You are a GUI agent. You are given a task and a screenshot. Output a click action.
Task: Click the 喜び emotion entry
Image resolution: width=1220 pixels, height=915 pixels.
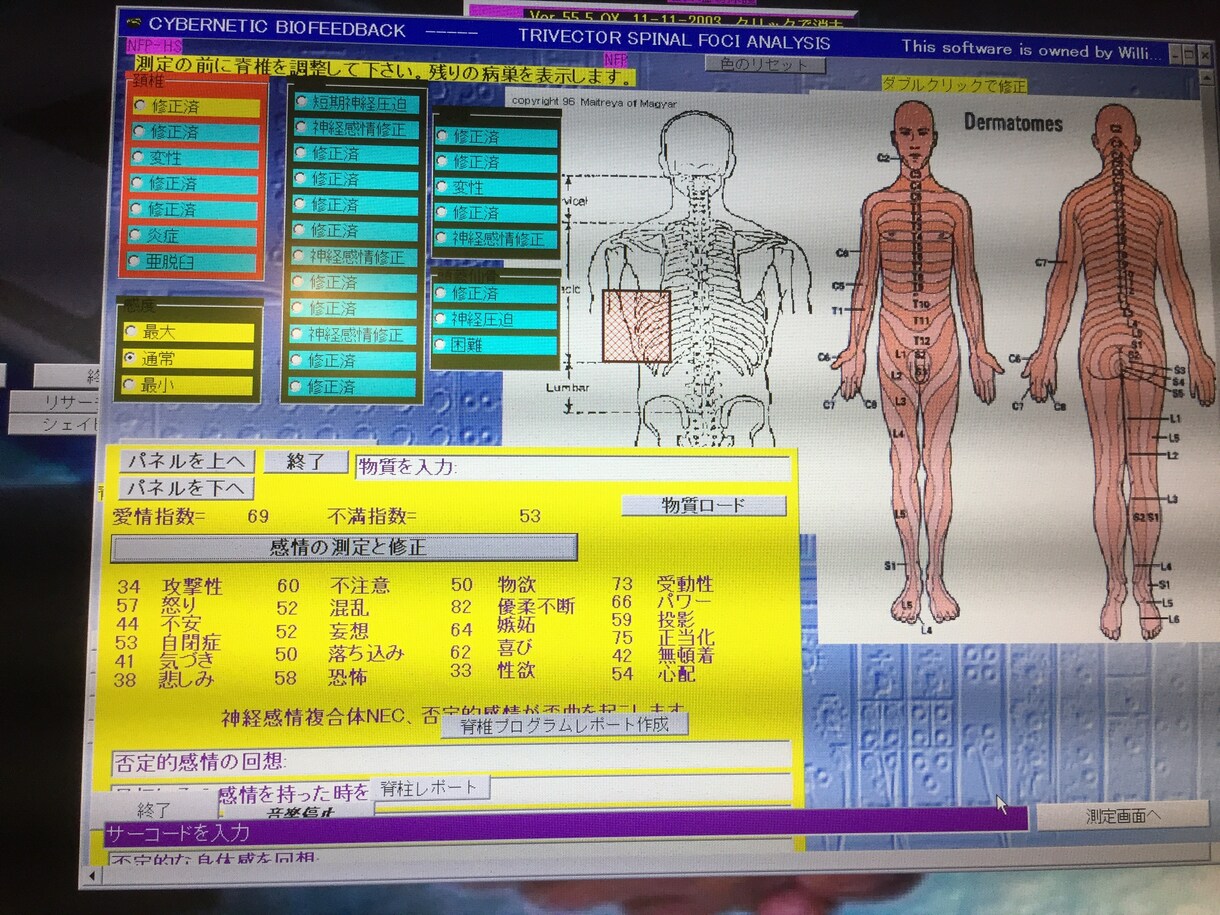click(514, 648)
